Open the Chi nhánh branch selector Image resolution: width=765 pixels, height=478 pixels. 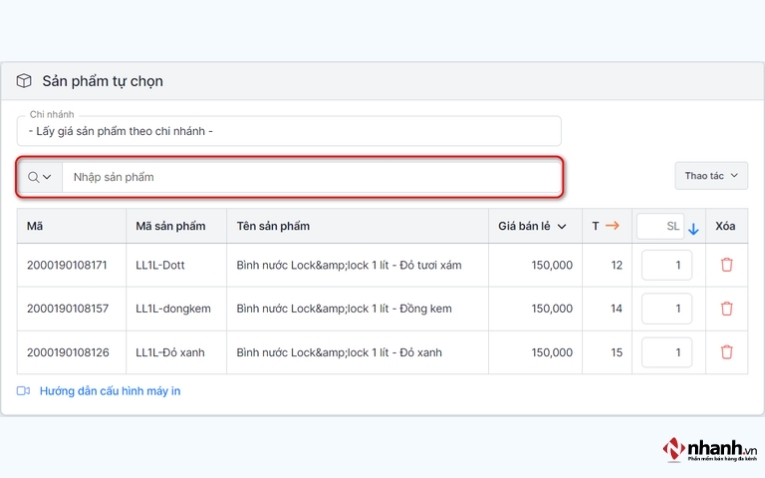coord(289,131)
